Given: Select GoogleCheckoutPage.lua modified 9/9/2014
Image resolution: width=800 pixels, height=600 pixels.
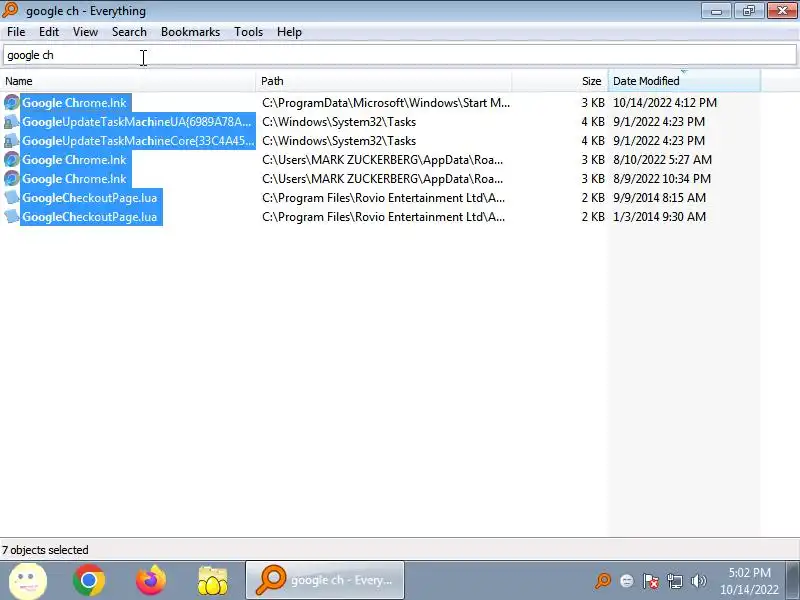Looking at the screenshot, I should (x=90, y=198).
